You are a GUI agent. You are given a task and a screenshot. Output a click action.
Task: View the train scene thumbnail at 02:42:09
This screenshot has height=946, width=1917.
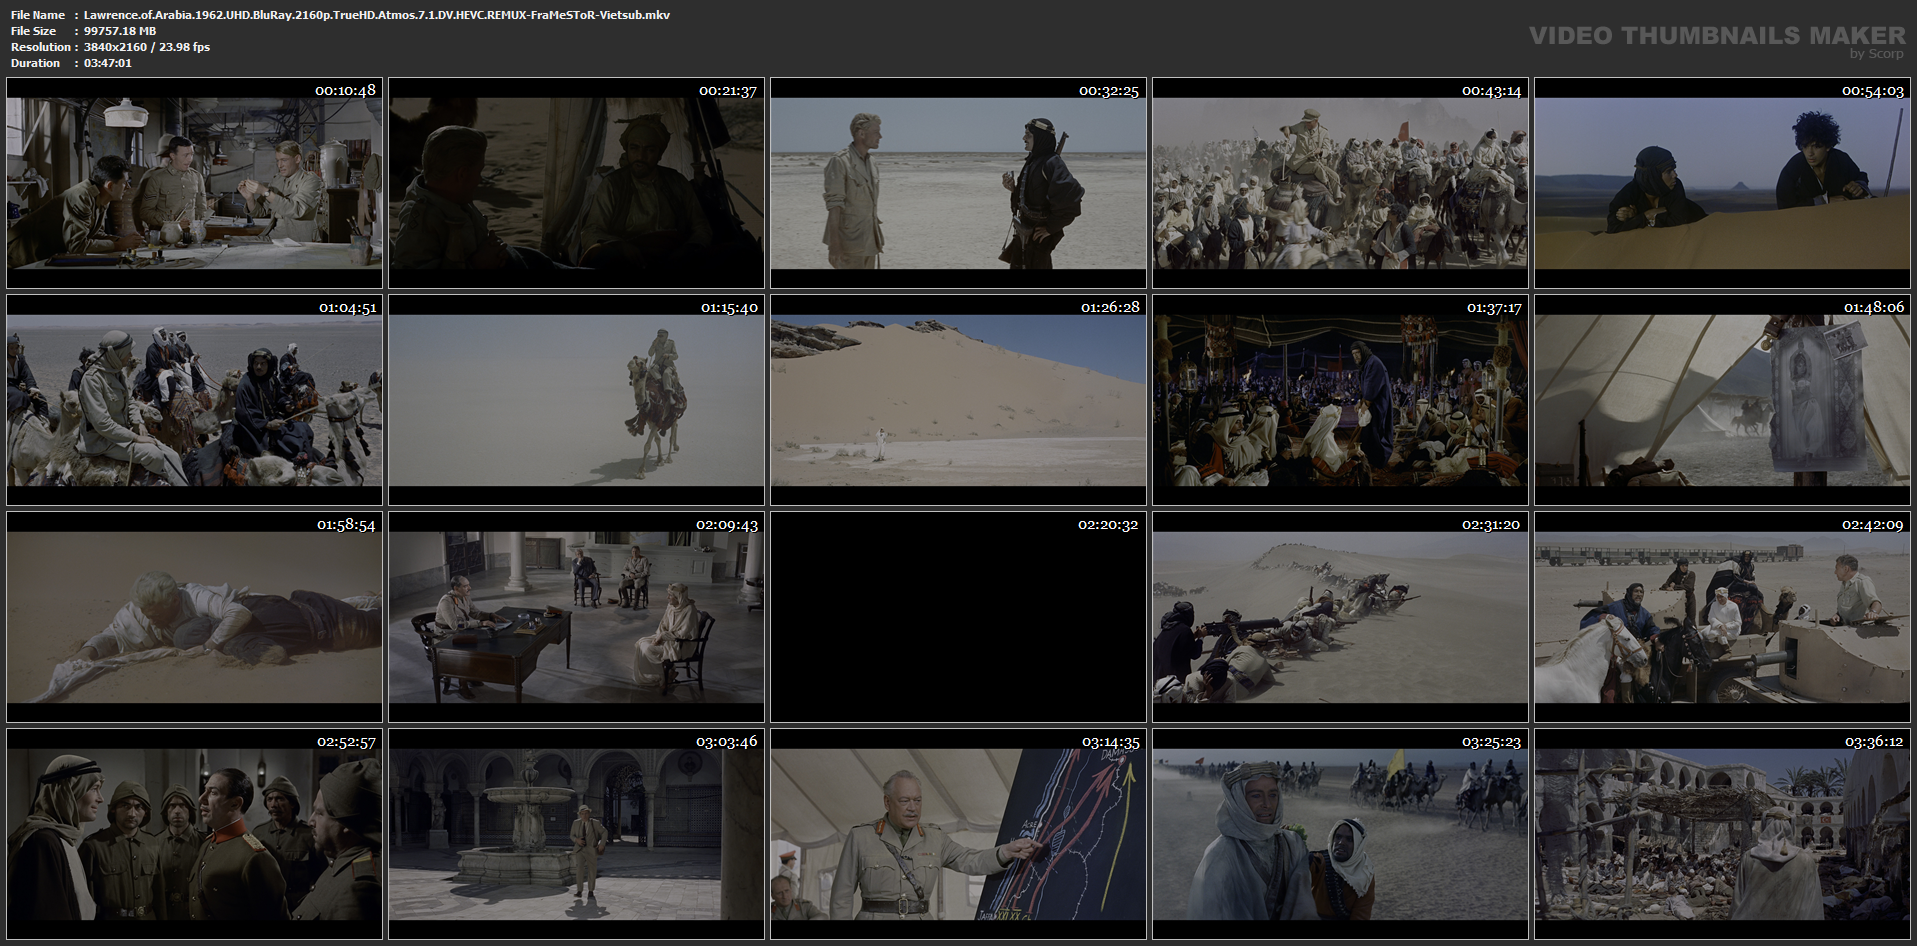pyautogui.click(x=1722, y=617)
